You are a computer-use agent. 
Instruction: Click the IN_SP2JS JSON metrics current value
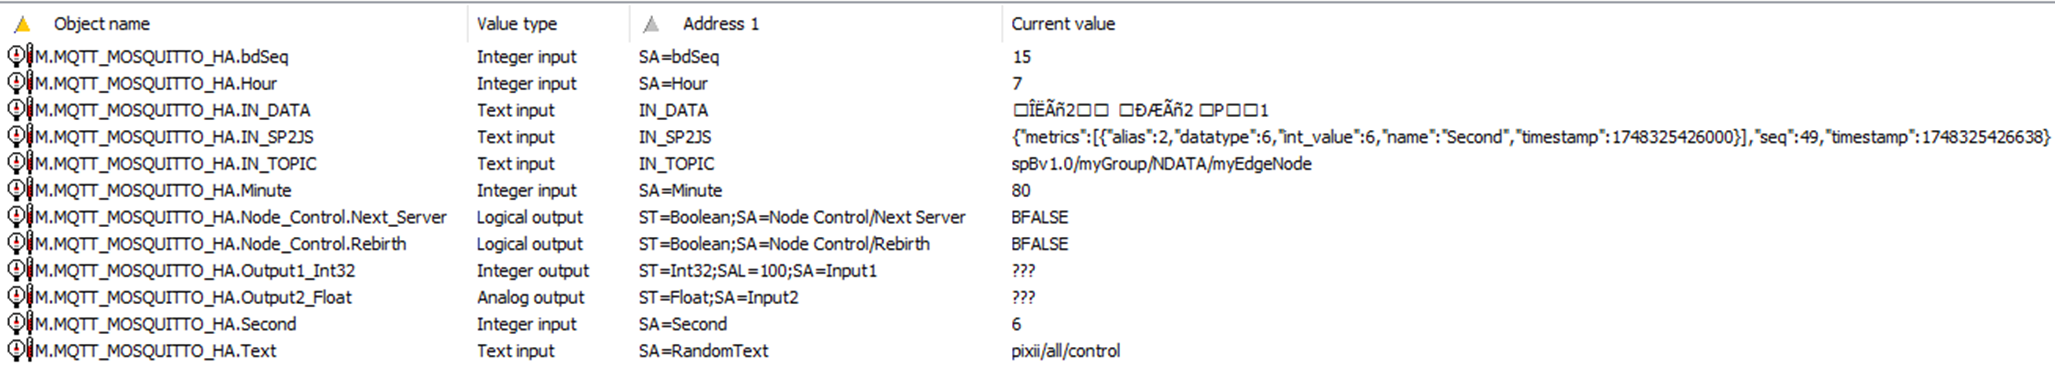(x=1530, y=137)
